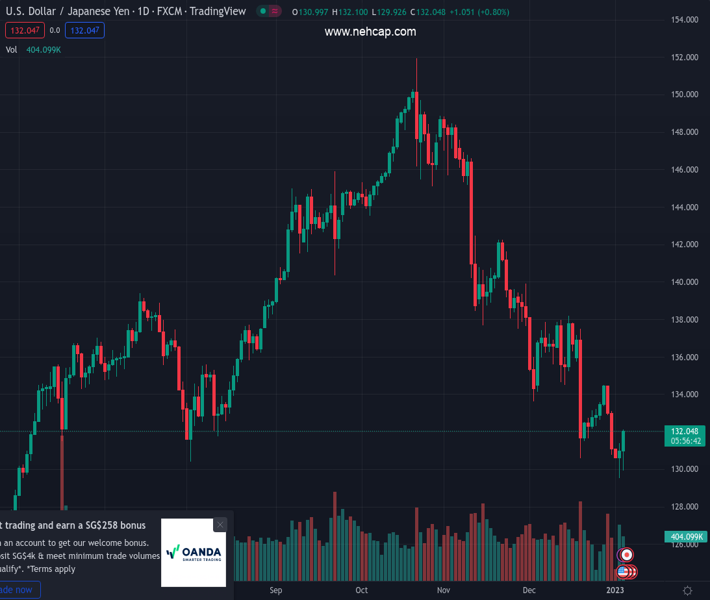Click the Sep label on time axis
The image size is (710, 600).
[276, 590]
